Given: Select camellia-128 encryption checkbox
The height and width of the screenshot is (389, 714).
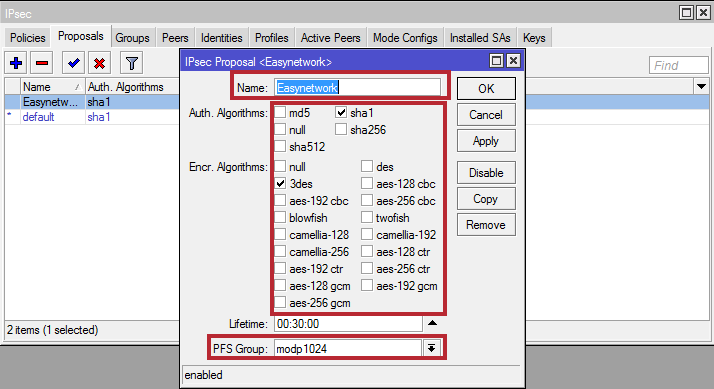Looking at the screenshot, I should 280,235.
